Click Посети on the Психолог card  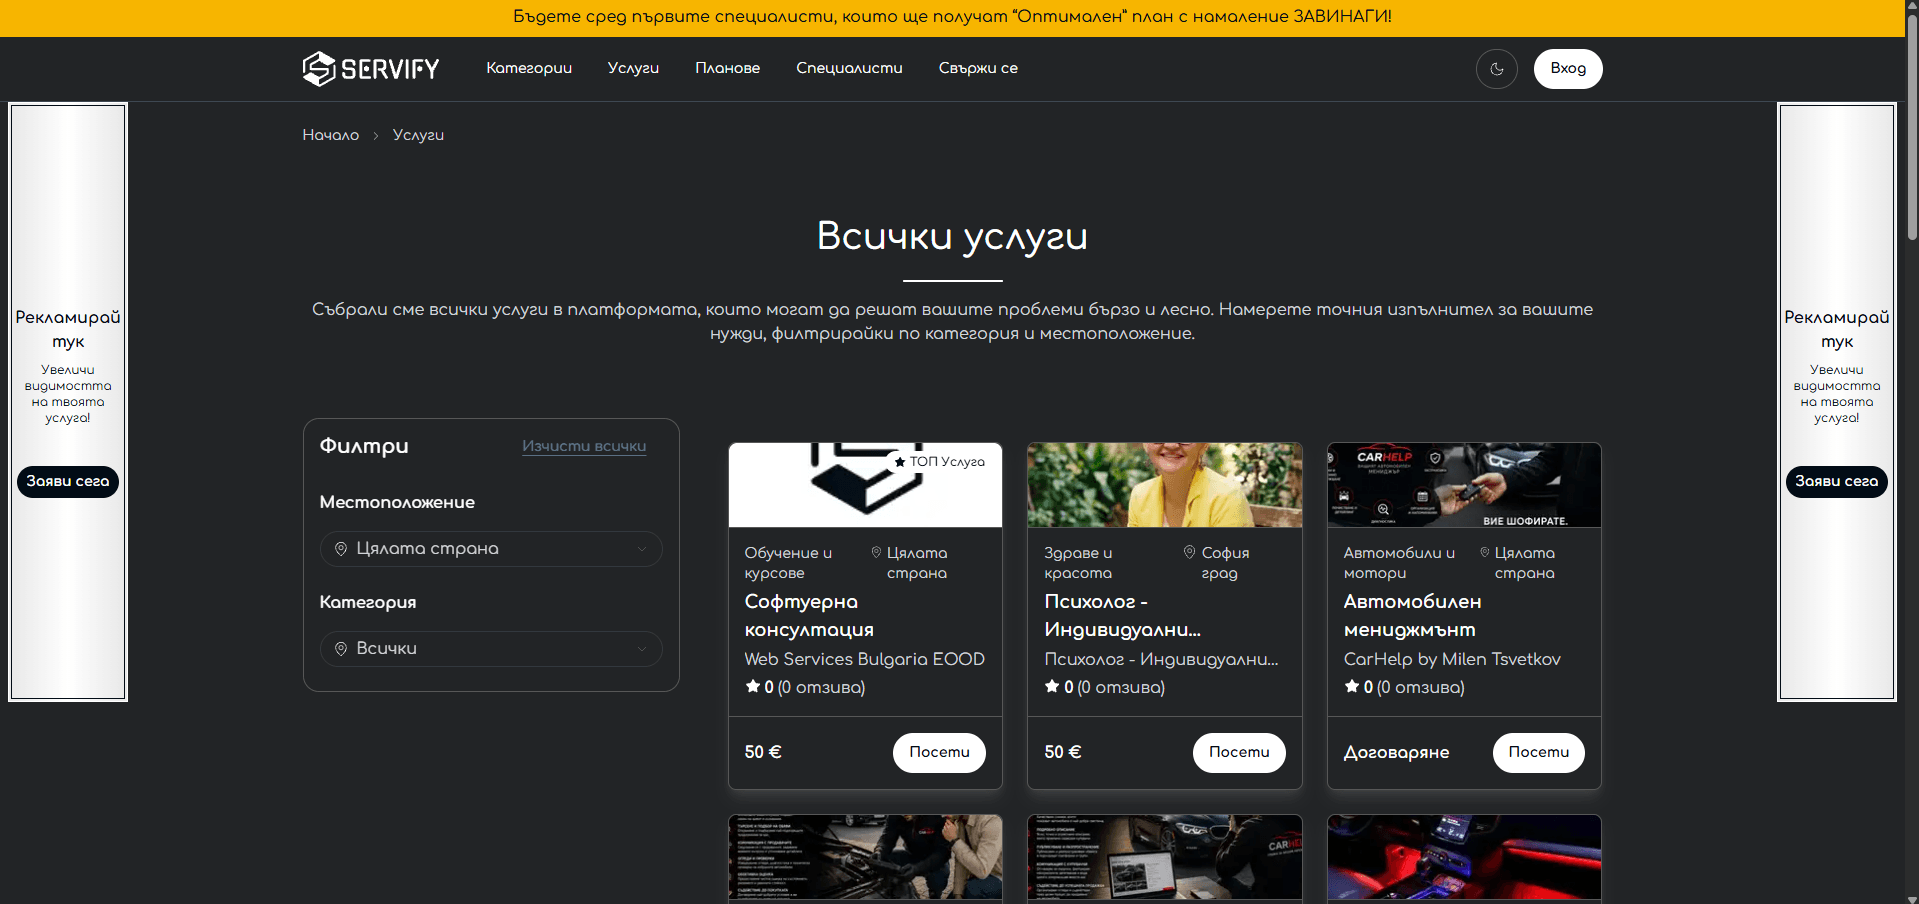[x=1239, y=753]
